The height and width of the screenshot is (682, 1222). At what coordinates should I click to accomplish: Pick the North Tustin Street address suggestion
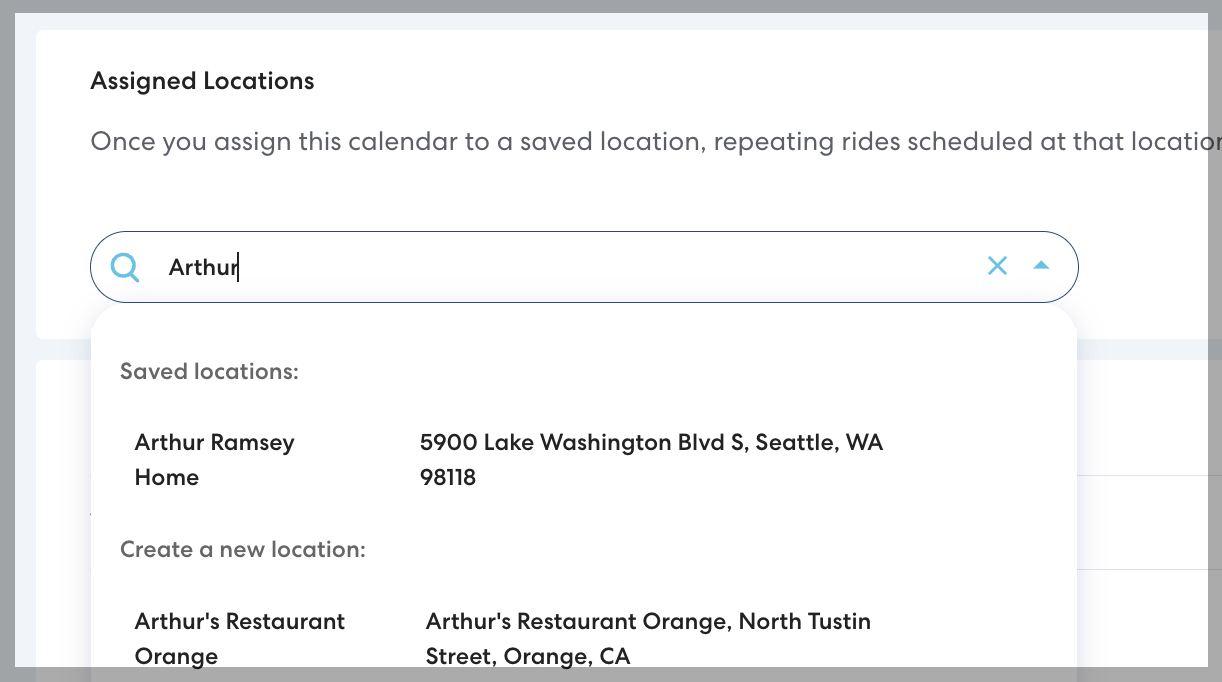pyautogui.click(x=648, y=621)
